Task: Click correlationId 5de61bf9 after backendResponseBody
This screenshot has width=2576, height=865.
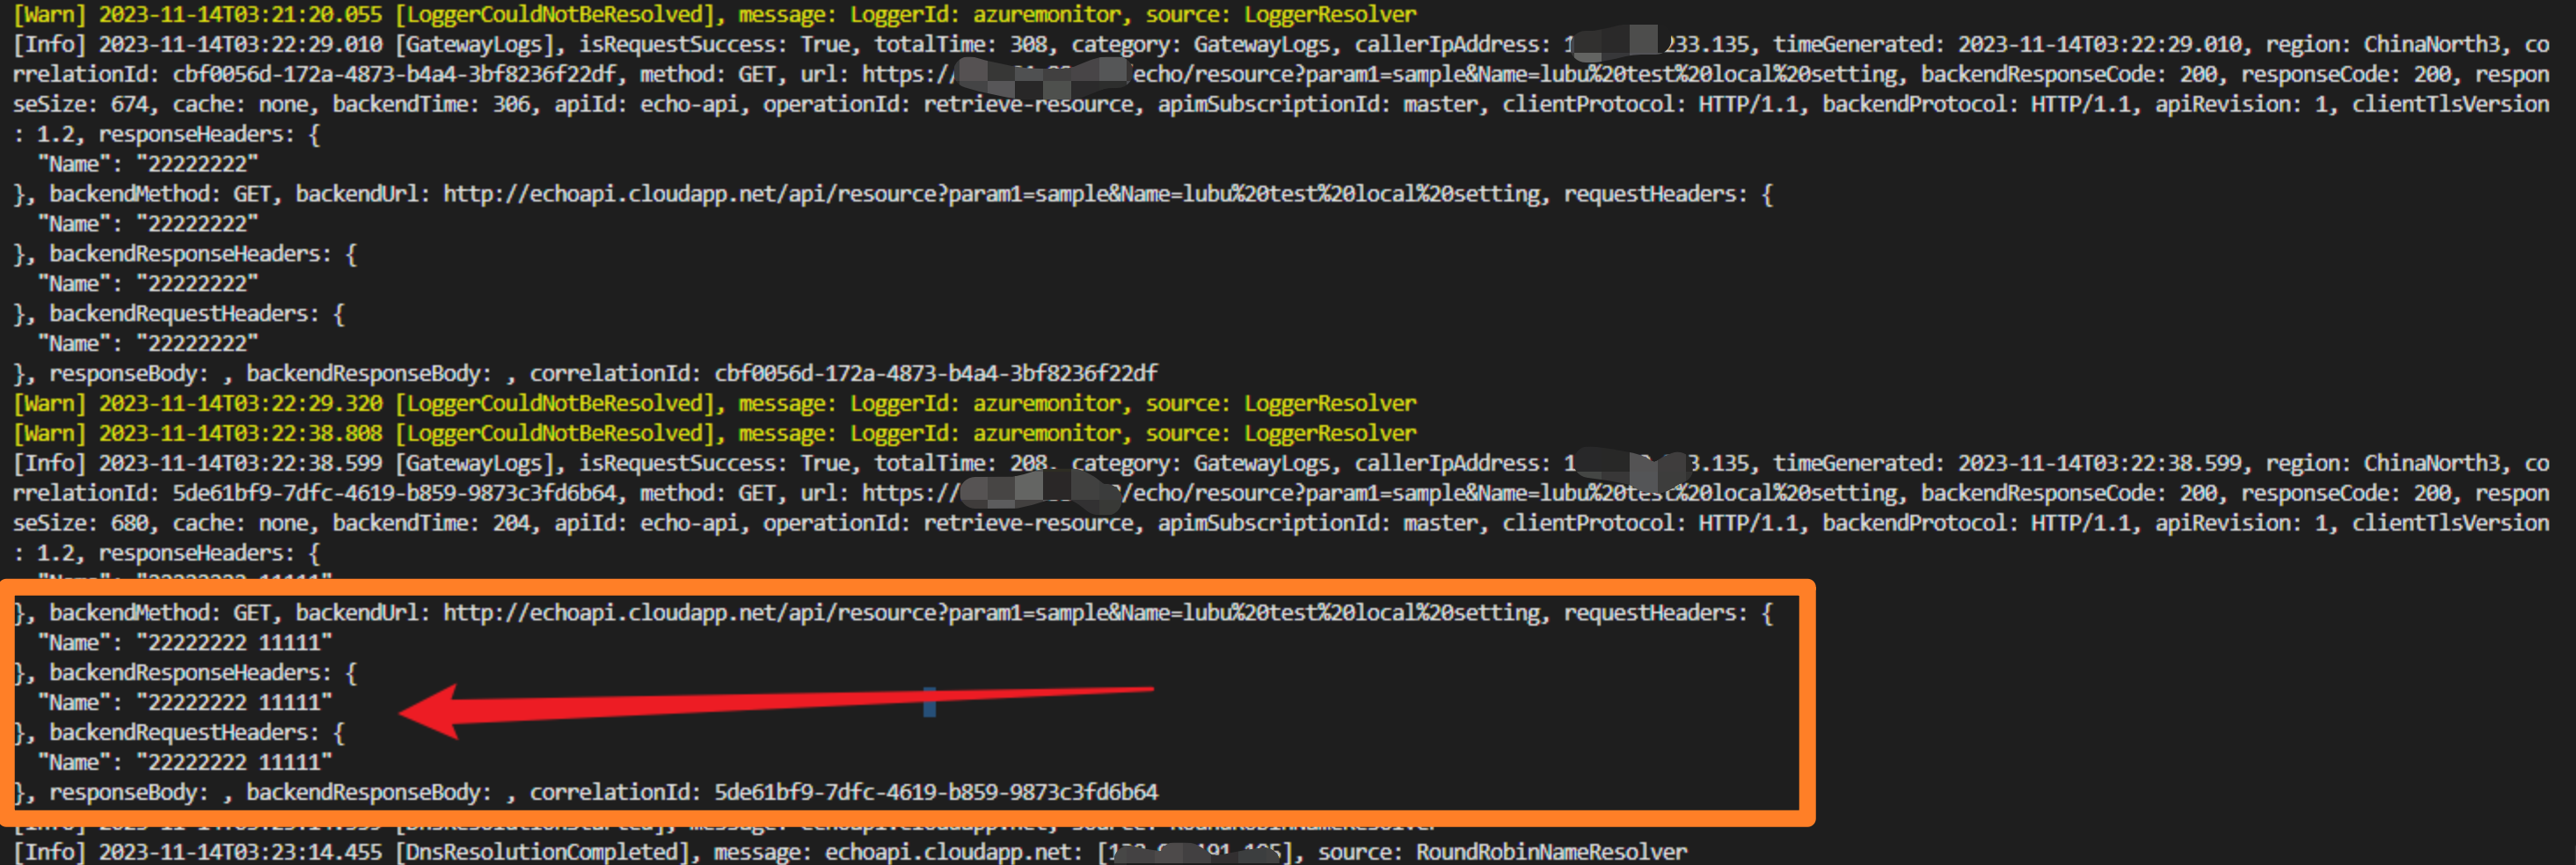Action: point(935,793)
